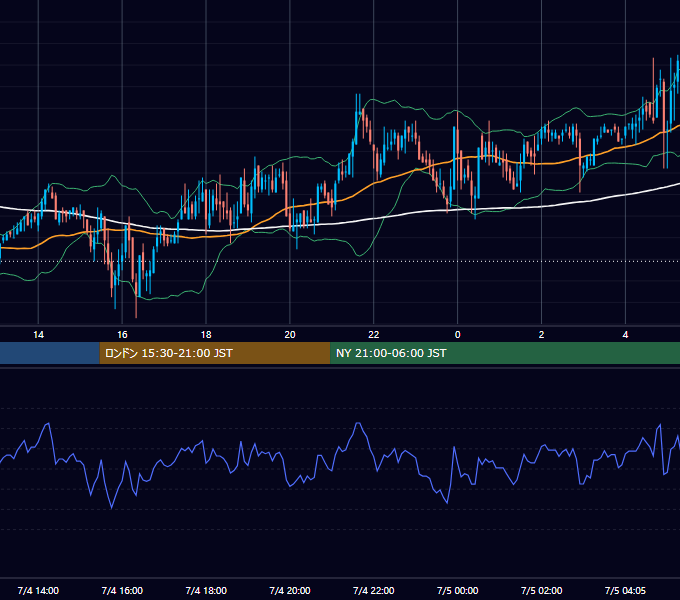Screen dimensions: 680x600
Task: Click the '2' hour label on price chart axis
Action: click(541, 335)
